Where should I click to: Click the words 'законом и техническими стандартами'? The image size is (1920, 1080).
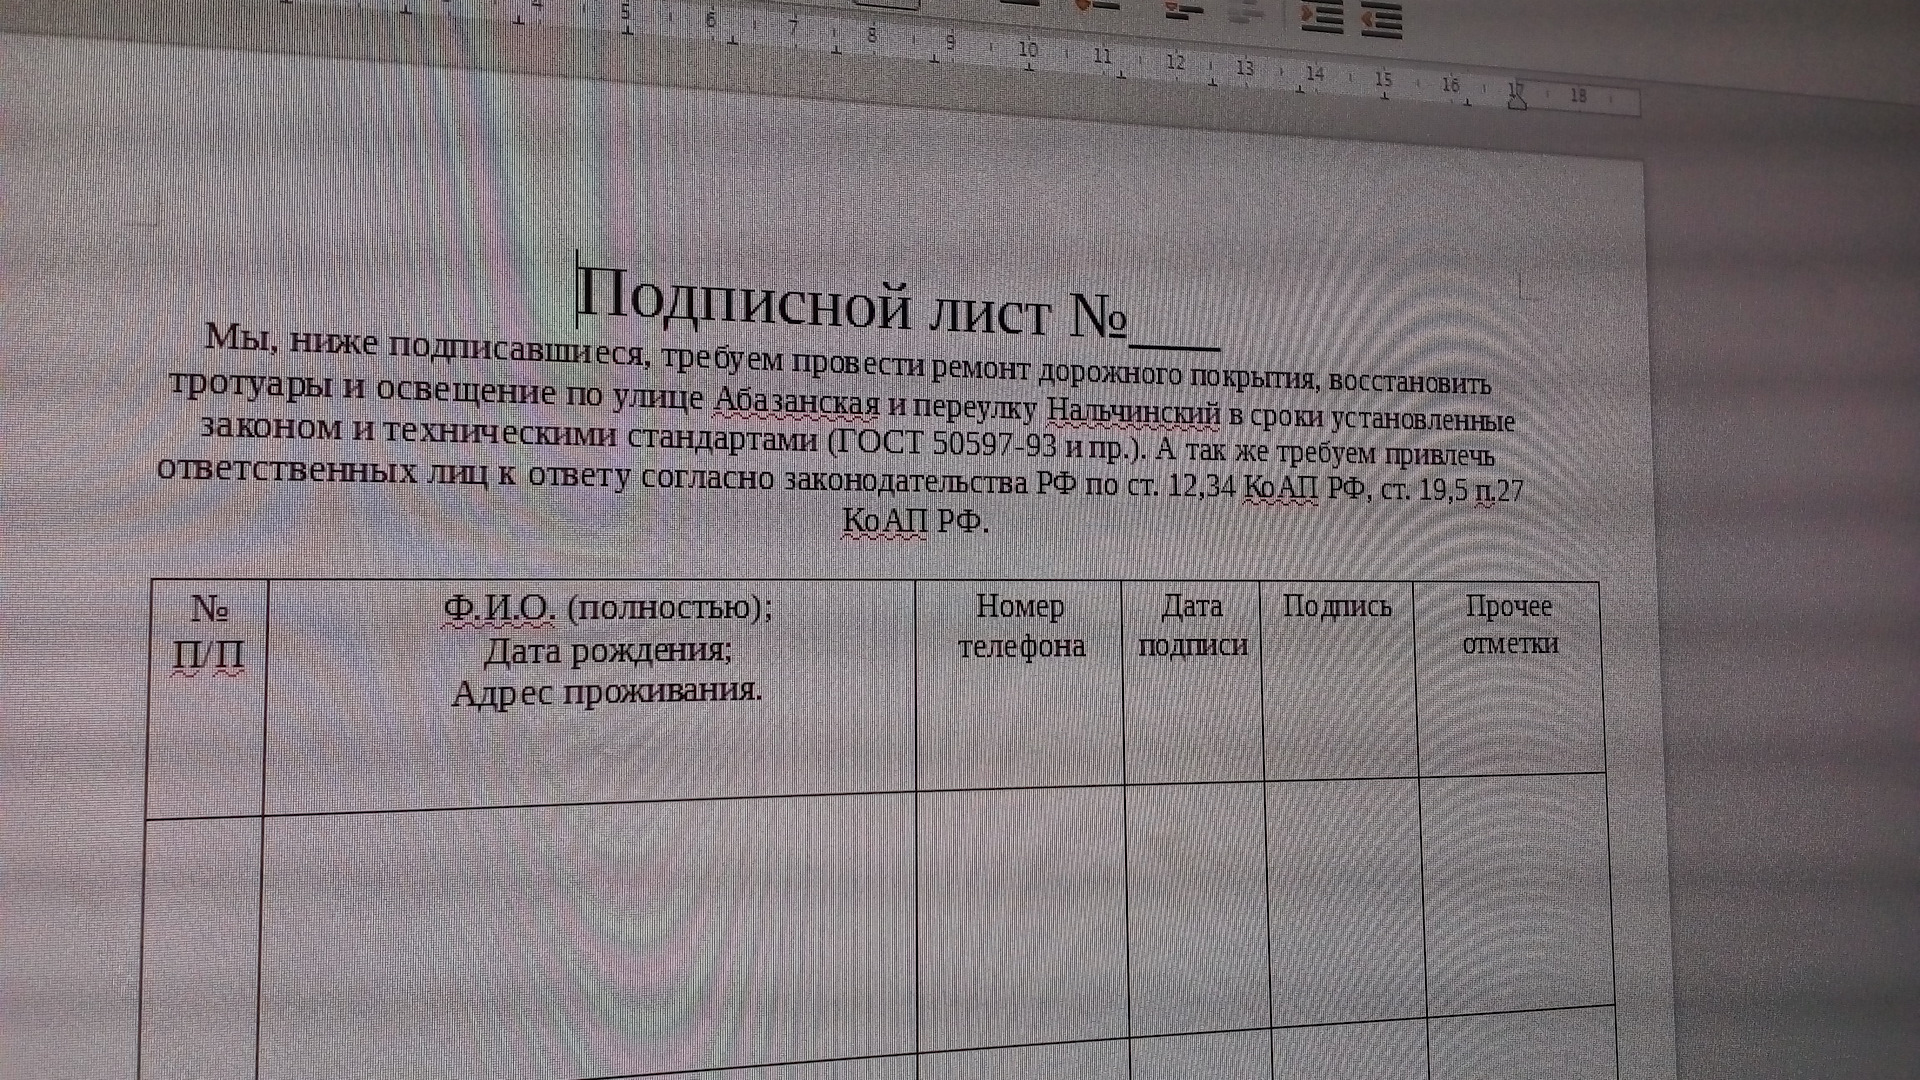click(x=509, y=432)
